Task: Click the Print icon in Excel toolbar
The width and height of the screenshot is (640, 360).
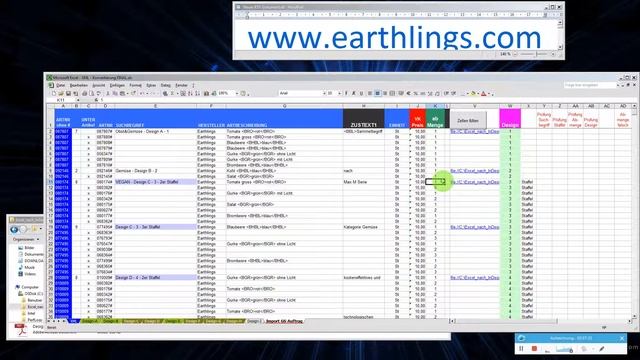Action: [84, 93]
